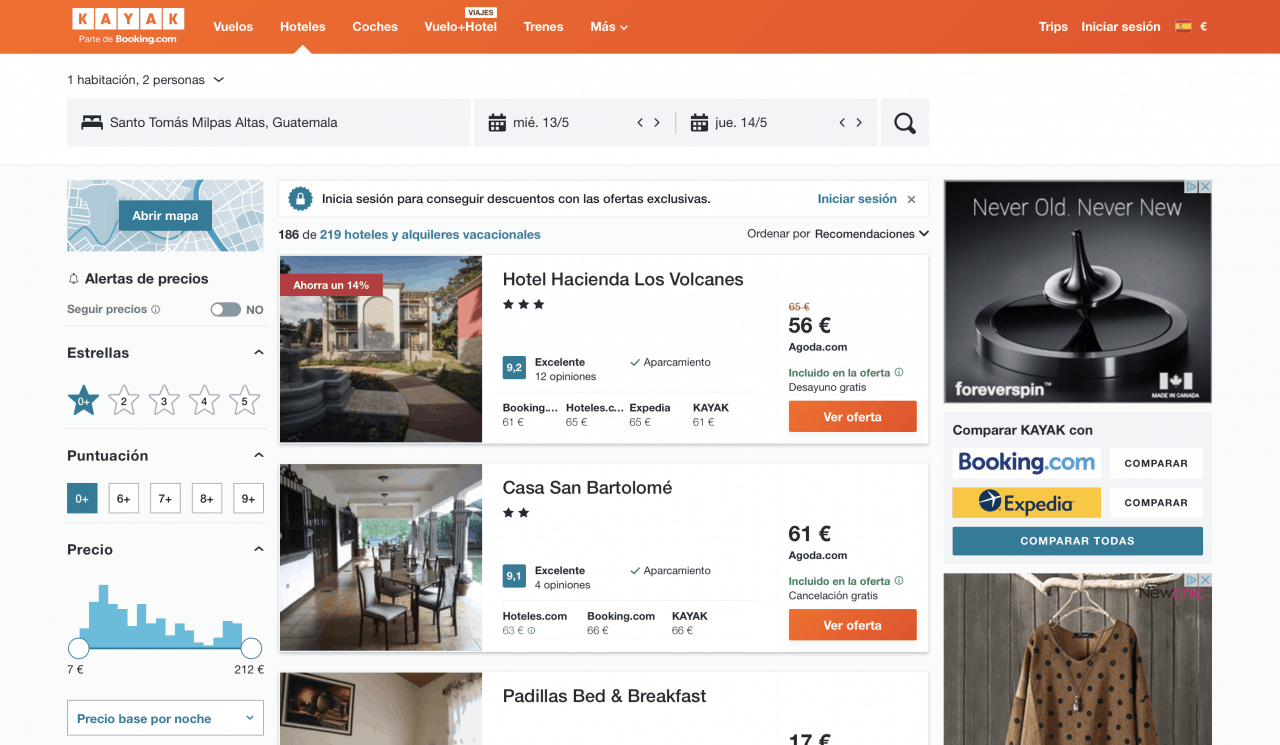Image resolution: width=1280 pixels, height=745 pixels.
Task: Click Ver oferta for Casa San Bartolomé
Action: [x=853, y=625]
